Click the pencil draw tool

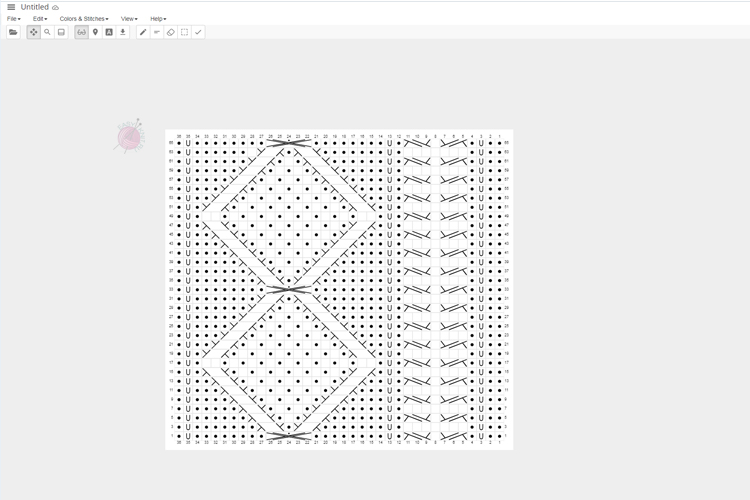pos(143,32)
